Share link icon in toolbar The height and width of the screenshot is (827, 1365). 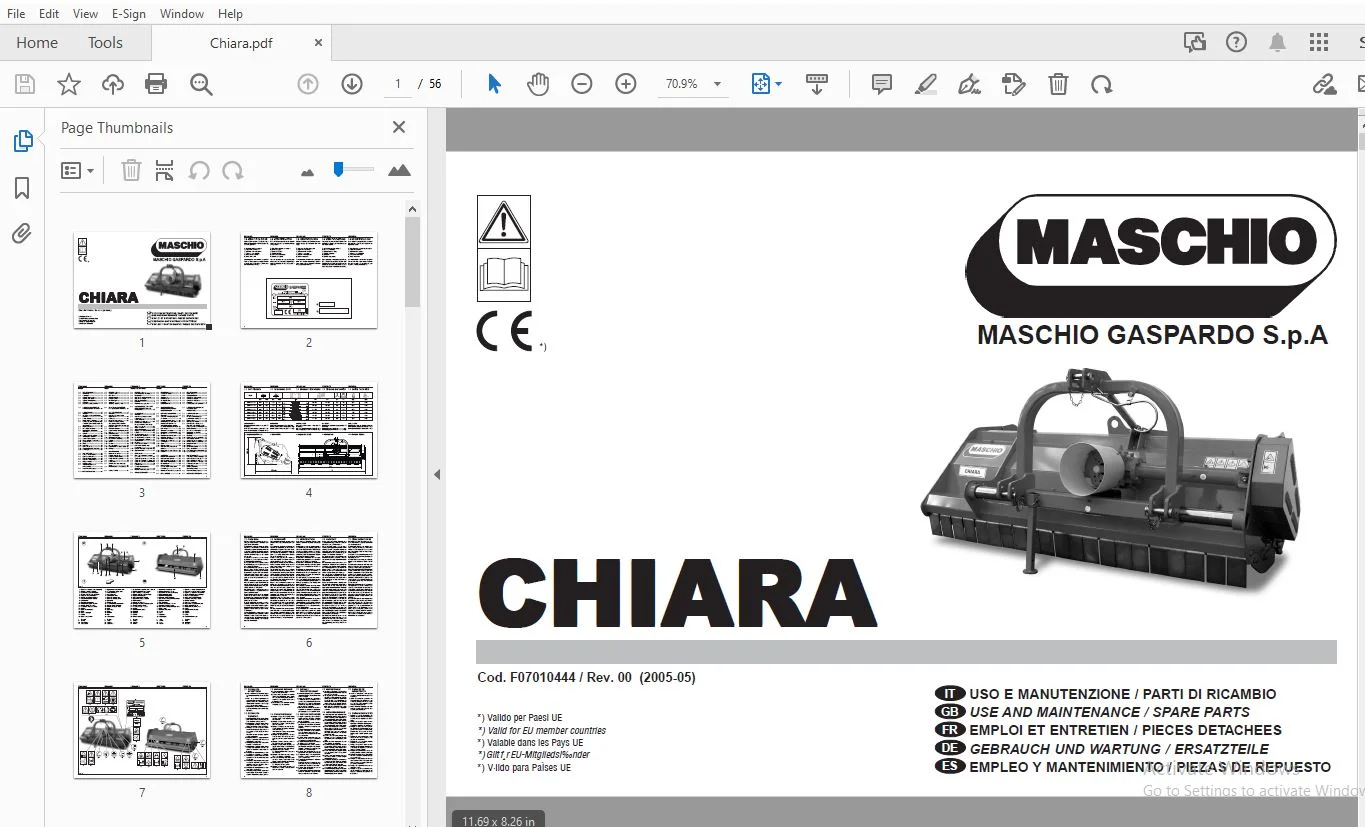(x=1325, y=85)
